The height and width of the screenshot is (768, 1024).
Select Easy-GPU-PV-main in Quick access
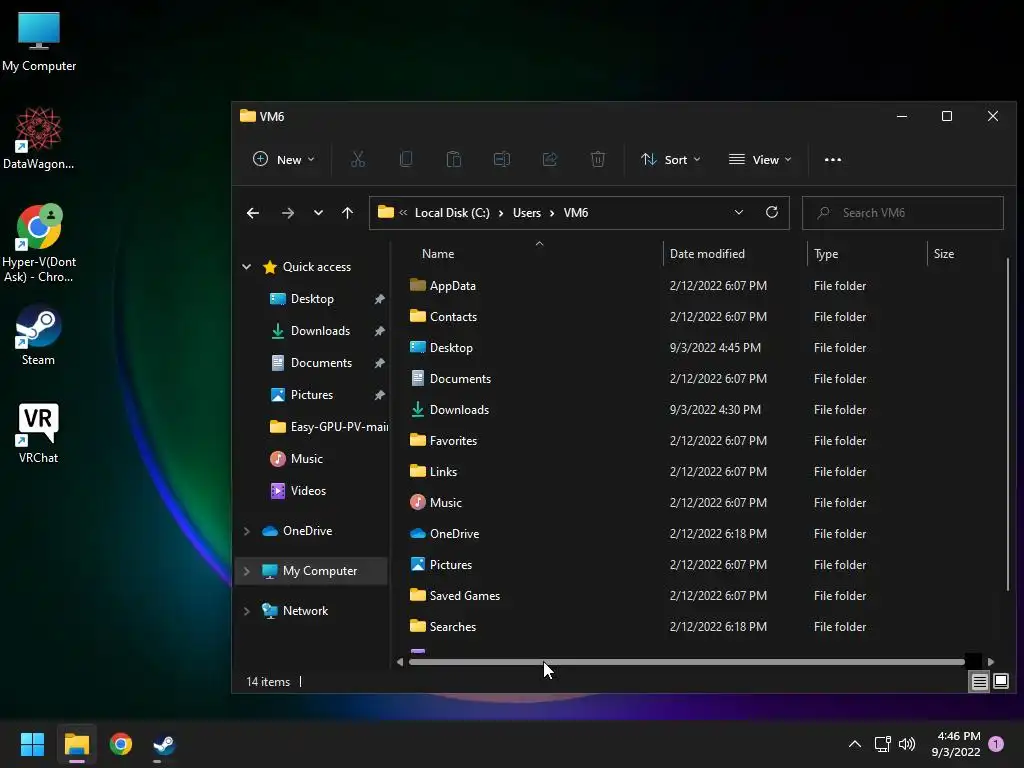pos(328,426)
